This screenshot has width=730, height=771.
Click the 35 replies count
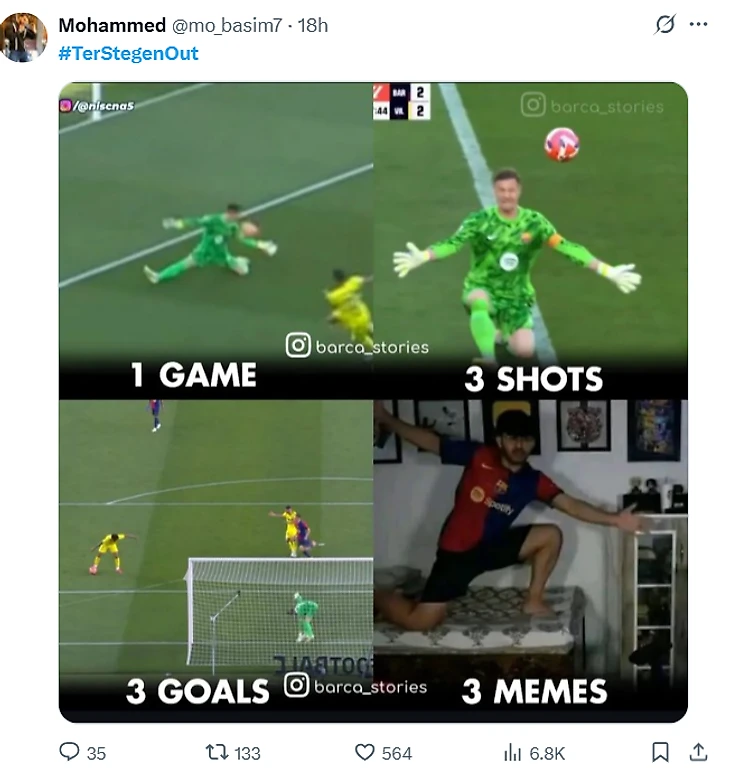coord(96,753)
